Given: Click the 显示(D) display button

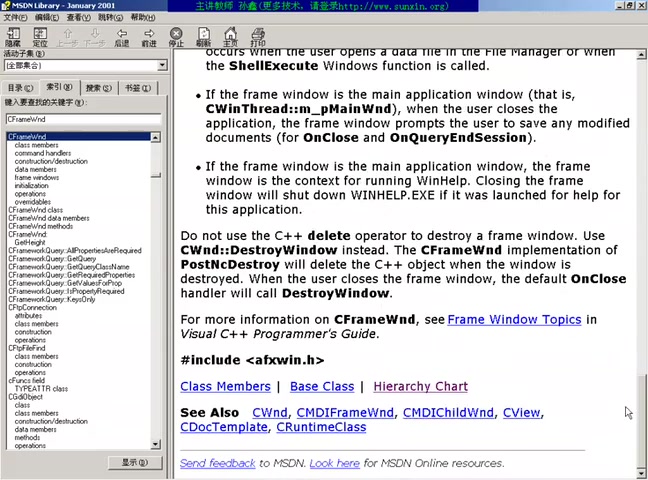Looking at the screenshot, I should click(135, 462).
